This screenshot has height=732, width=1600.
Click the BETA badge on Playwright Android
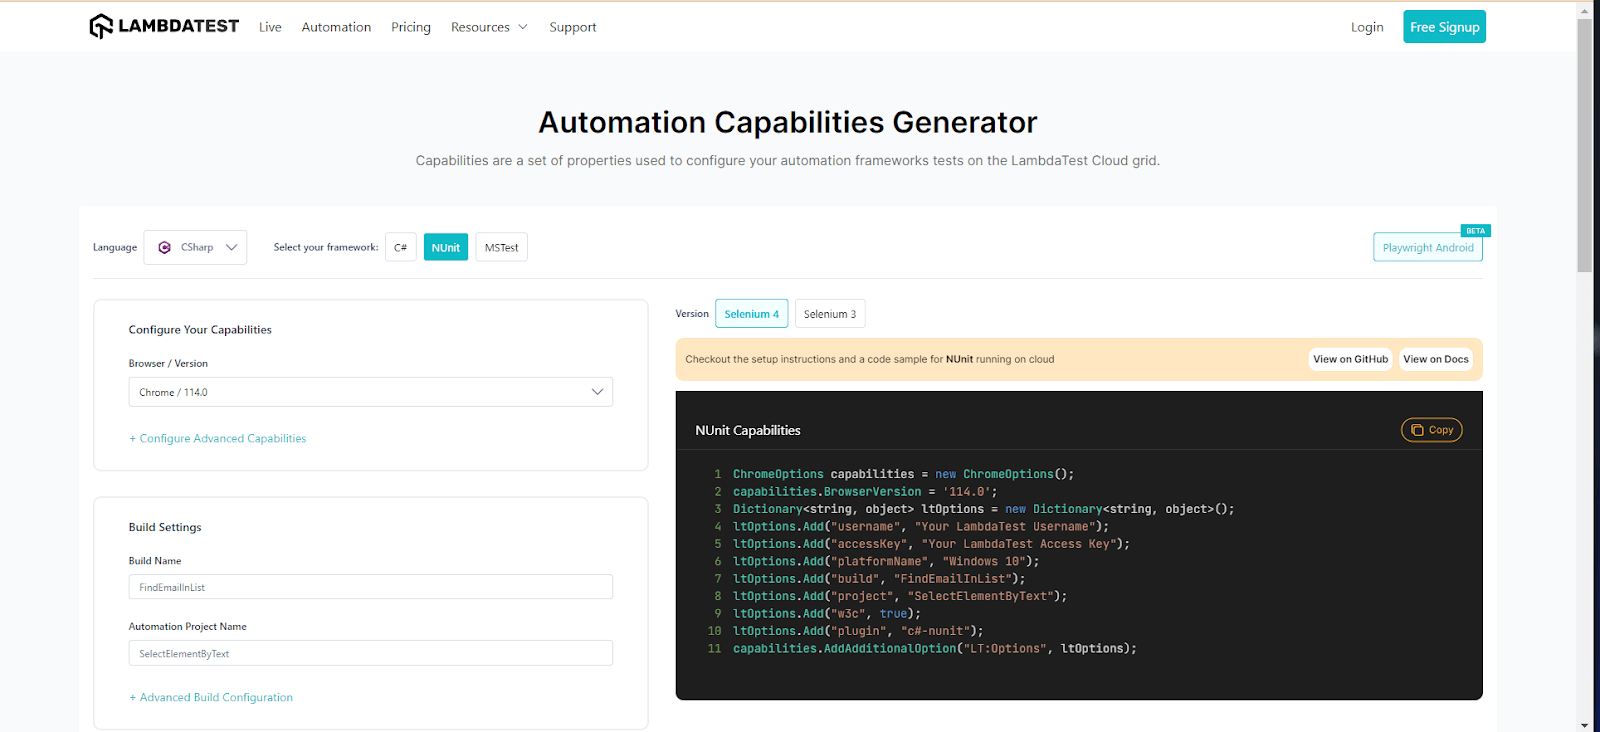point(1475,231)
